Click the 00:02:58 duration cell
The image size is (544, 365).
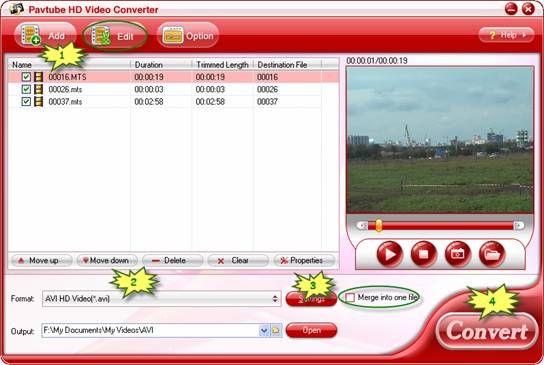coord(149,102)
